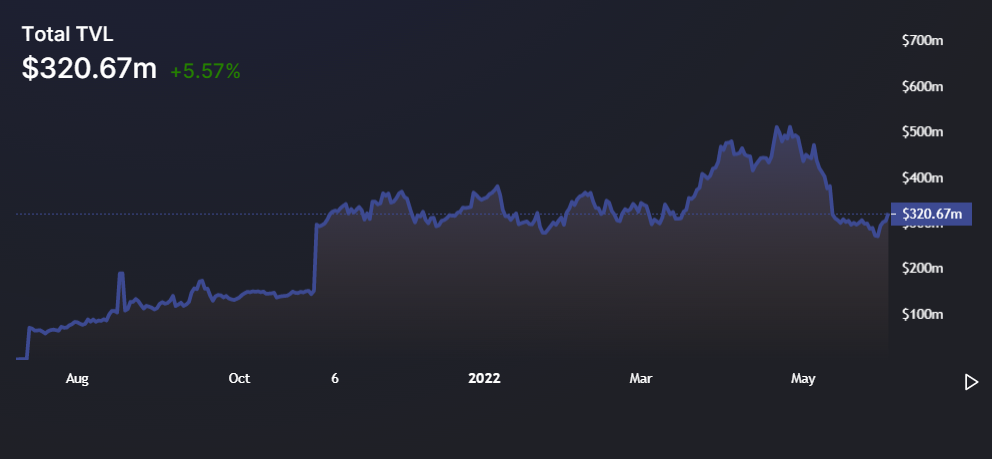The width and height of the screenshot is (992, 459).
Task: Click the play arrow icon at bottom right
Action: (x=970, y=382)
